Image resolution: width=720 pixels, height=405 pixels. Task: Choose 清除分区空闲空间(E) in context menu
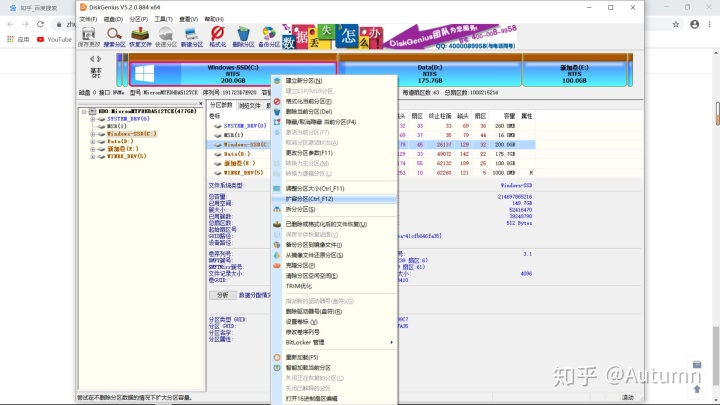pos(334,276)
